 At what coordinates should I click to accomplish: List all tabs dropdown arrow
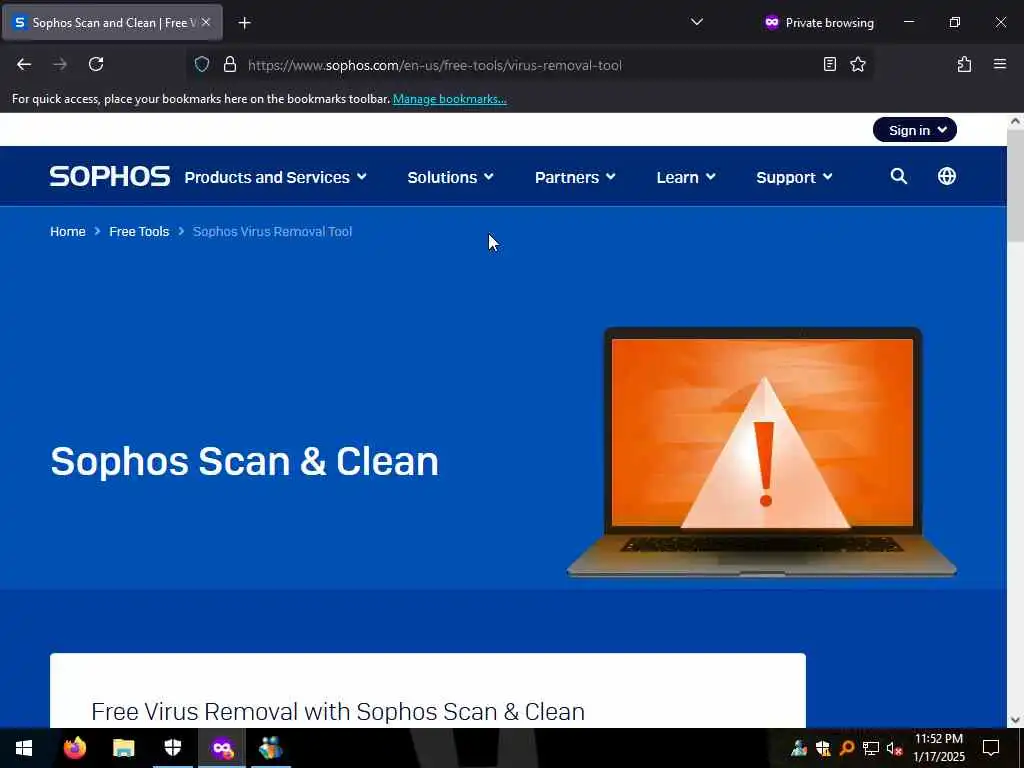(697, 22)
